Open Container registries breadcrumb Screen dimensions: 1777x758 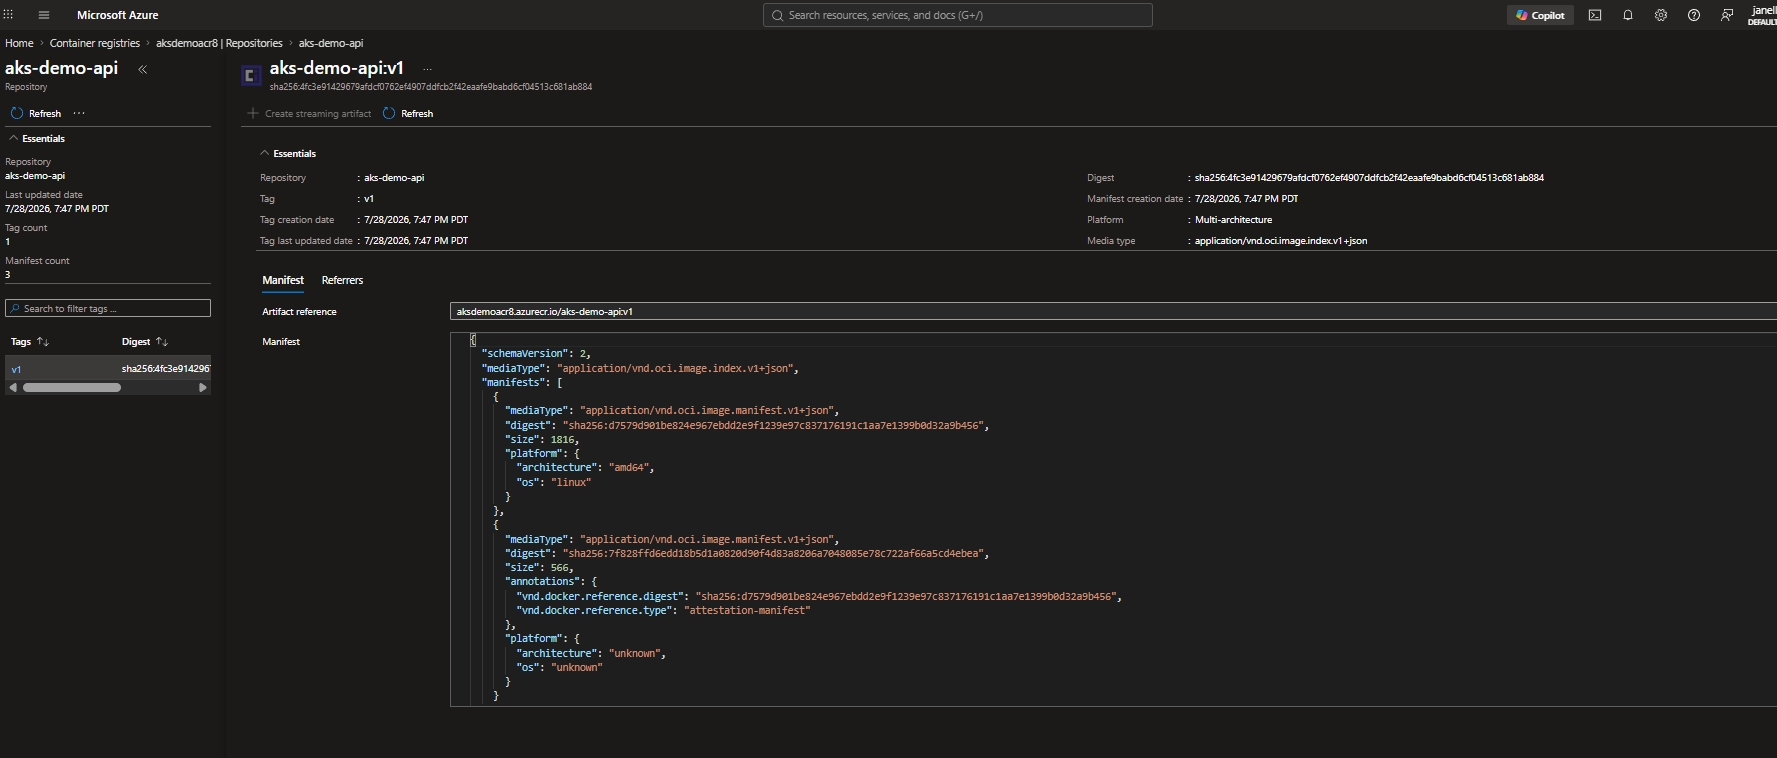point(95,43)
